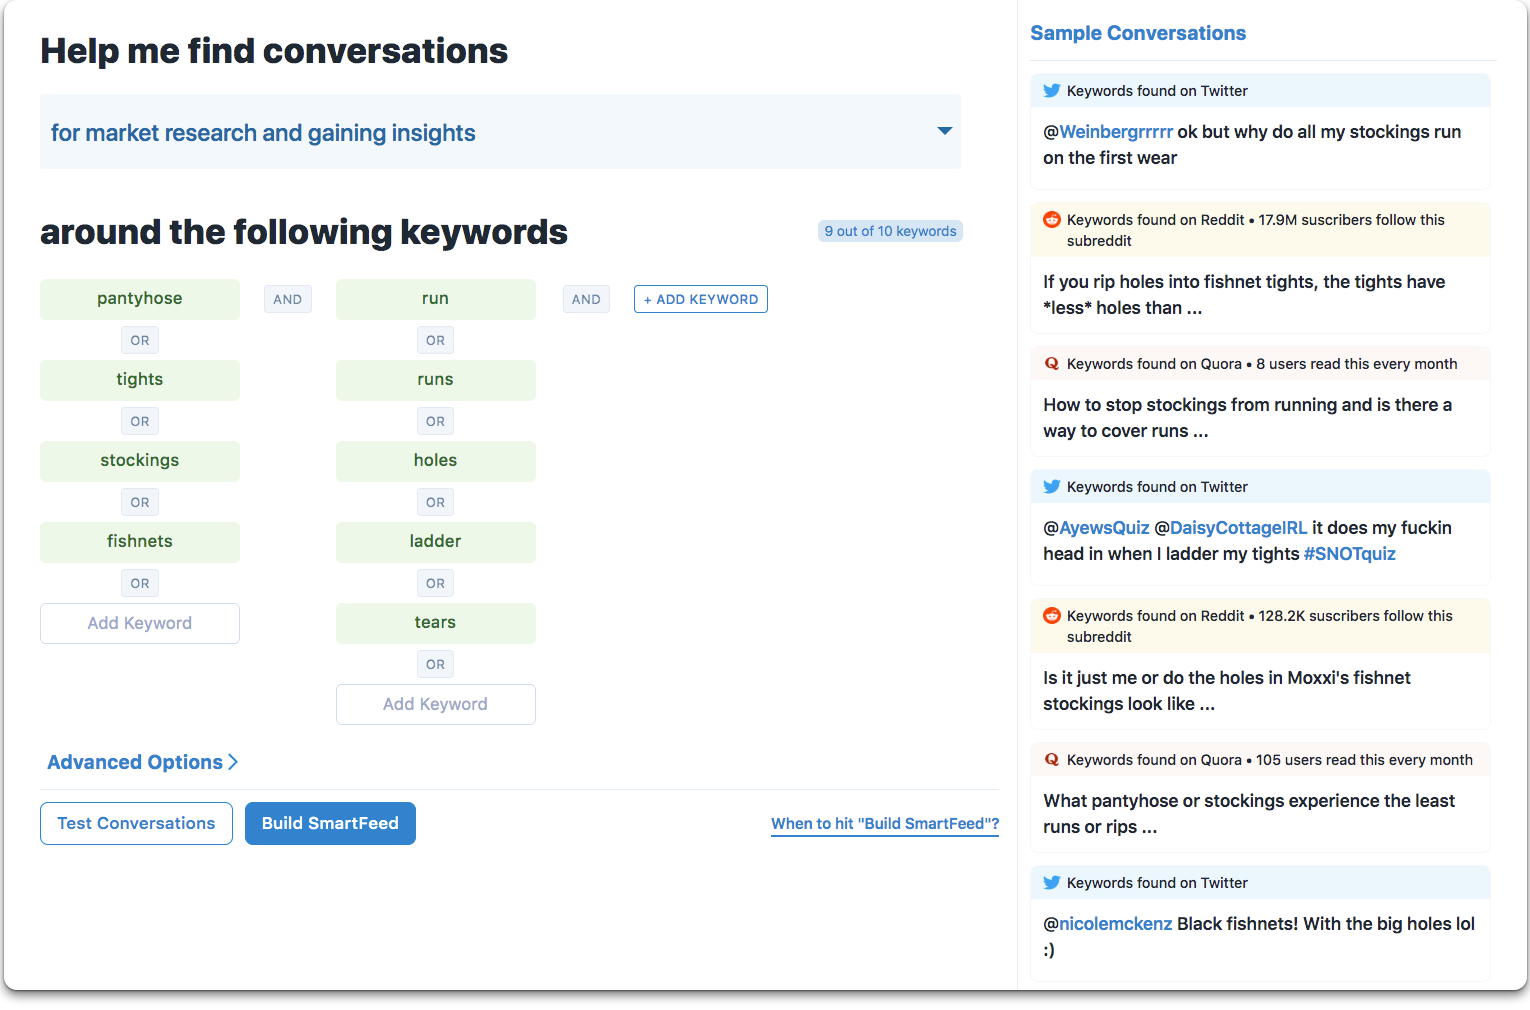Toggle the first AND operator after pantyhose
1530x1010 pixels.
coord(288,299)
